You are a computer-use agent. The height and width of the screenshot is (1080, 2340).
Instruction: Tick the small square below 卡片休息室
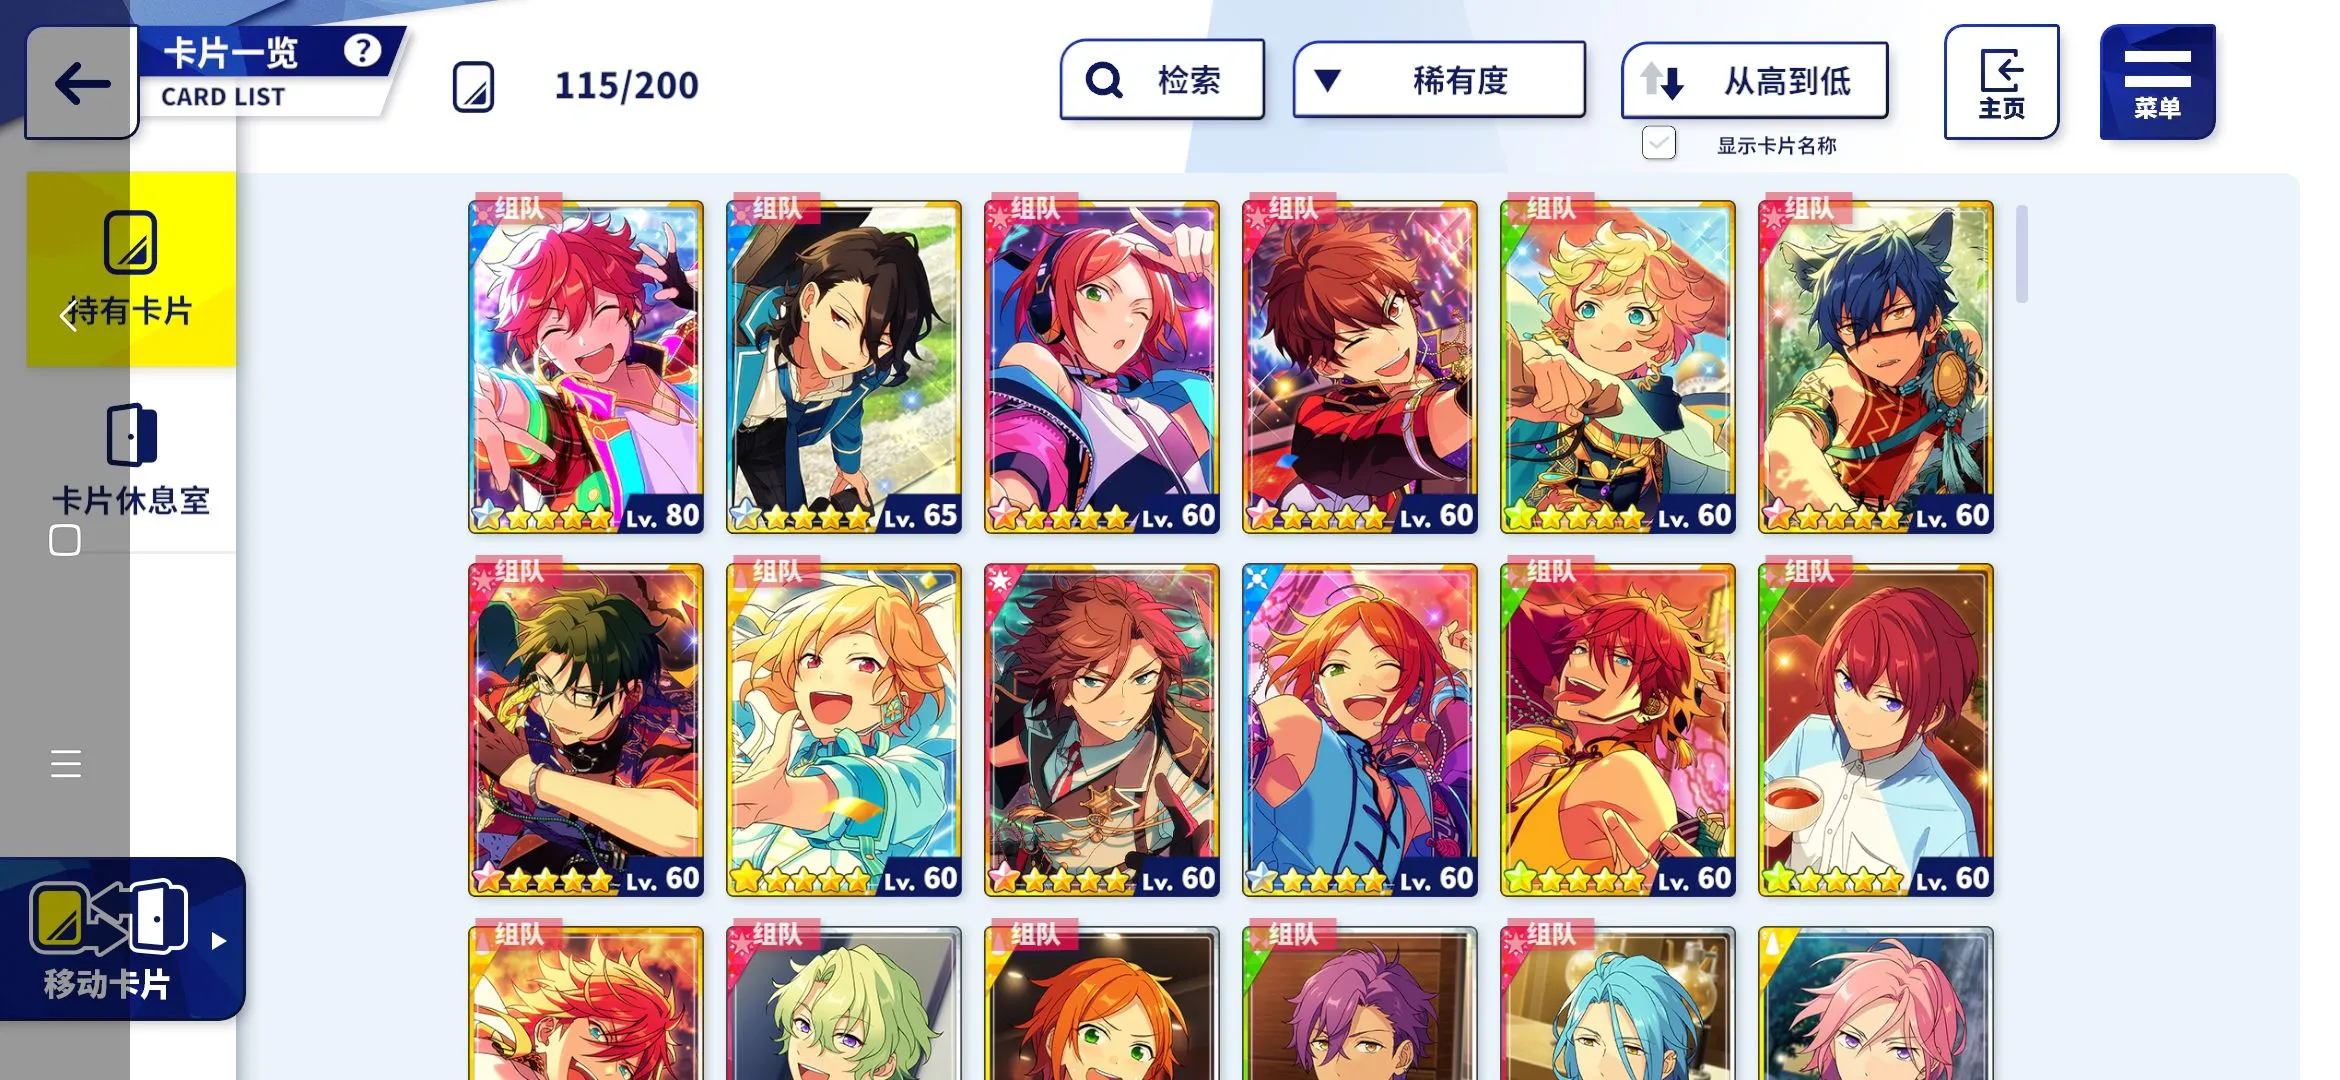[x=65, y=540]
